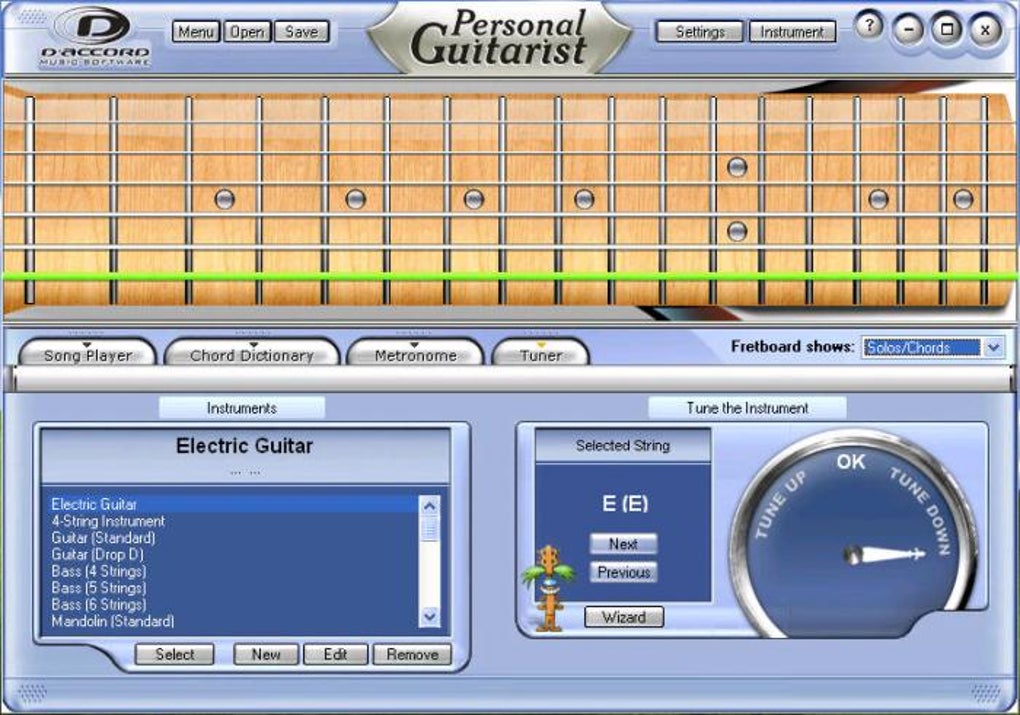This screenshot has height=715, width=1020.
Task: Select Guitar (Drop D) in the list
Action: coord(235,555)
